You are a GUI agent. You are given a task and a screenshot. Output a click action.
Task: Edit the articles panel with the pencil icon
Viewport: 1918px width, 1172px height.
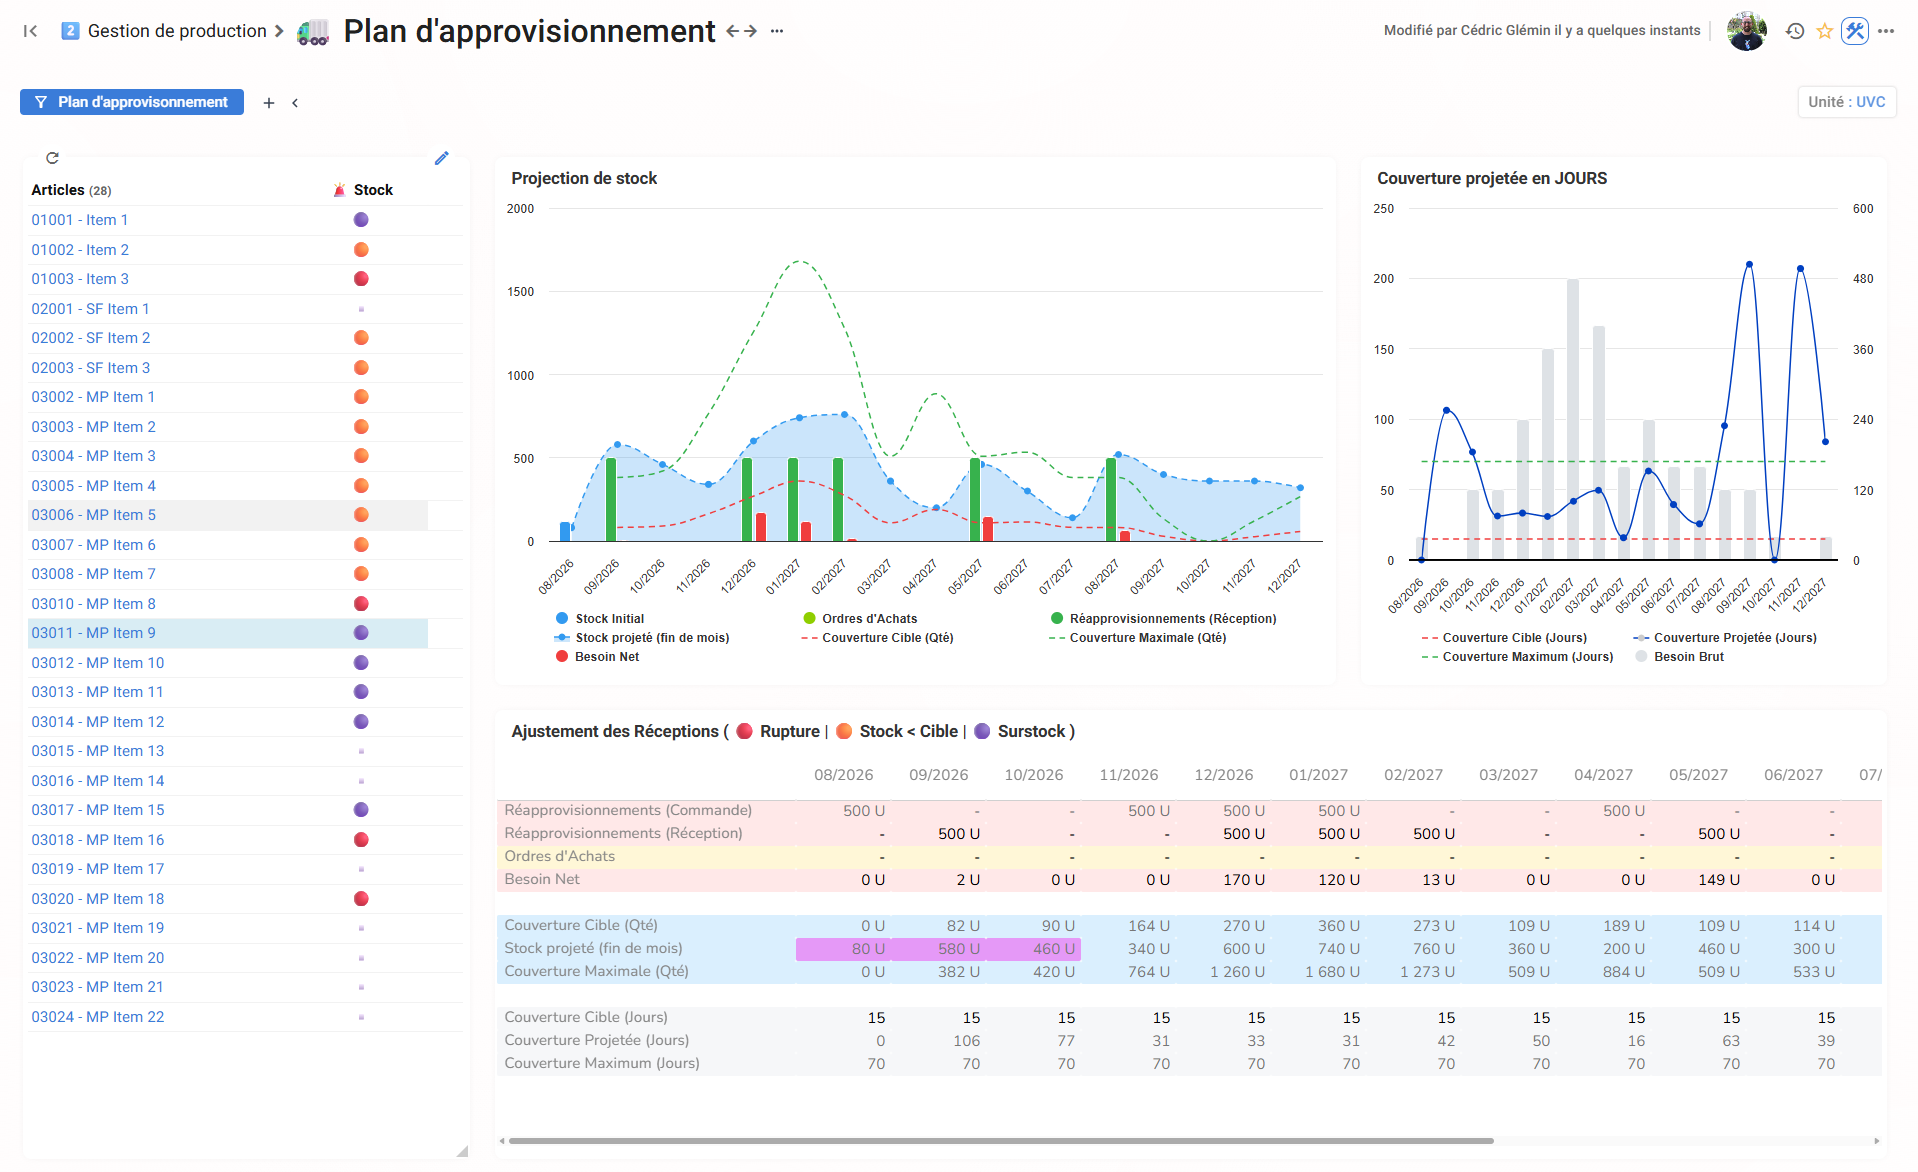[441, 158]
